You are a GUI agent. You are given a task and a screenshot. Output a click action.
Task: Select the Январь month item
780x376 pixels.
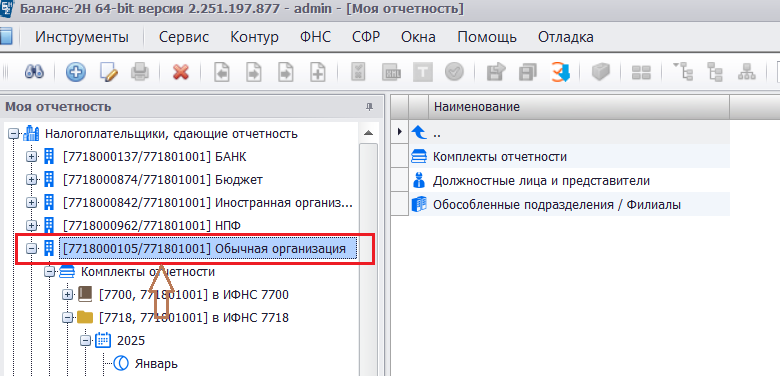(156, 364)
